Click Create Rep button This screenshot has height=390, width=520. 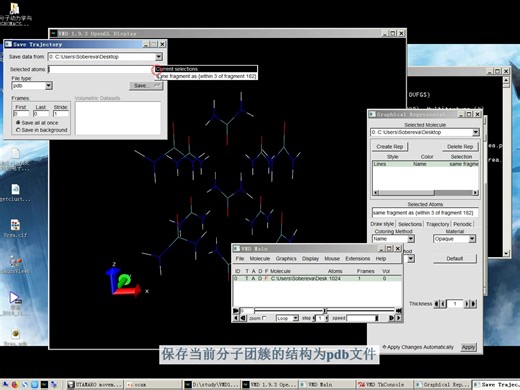click(390, 146)
